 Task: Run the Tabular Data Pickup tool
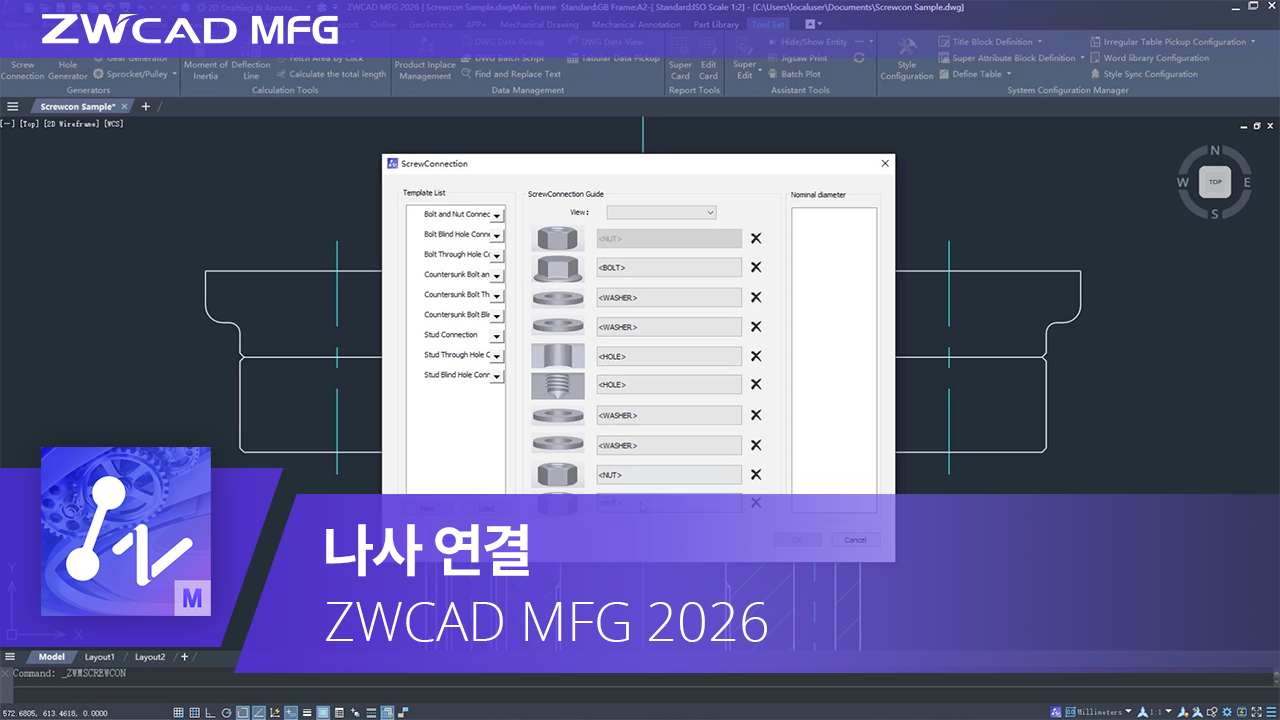tap(613, 58)
